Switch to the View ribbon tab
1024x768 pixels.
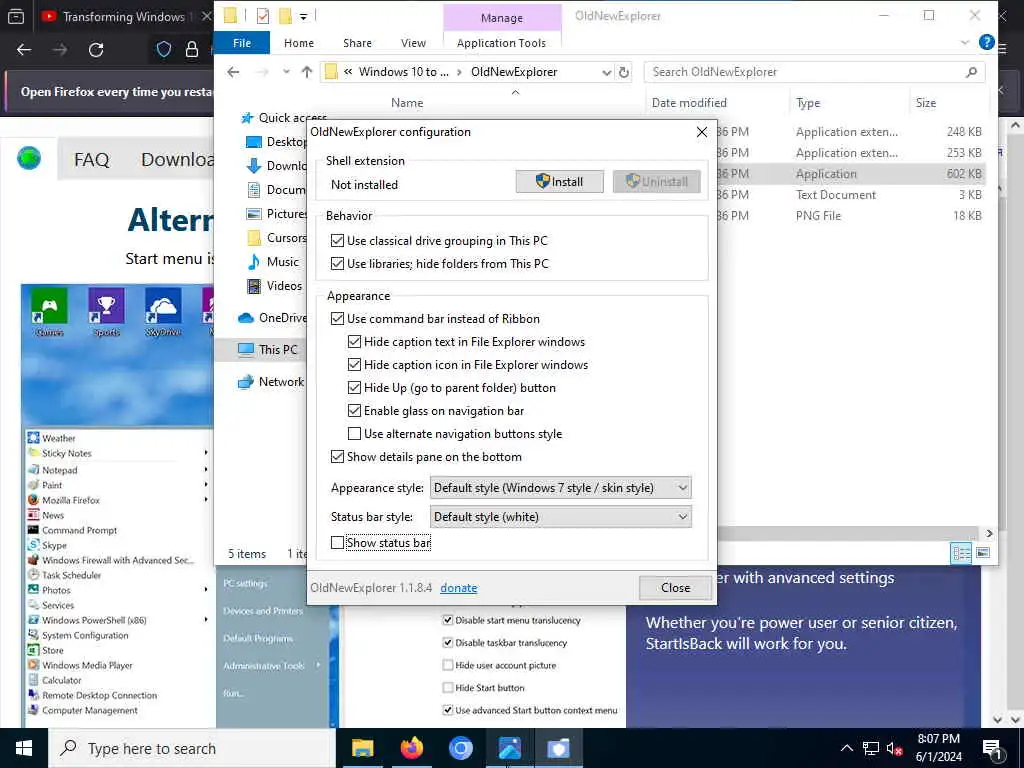click(x=413, y=43)
